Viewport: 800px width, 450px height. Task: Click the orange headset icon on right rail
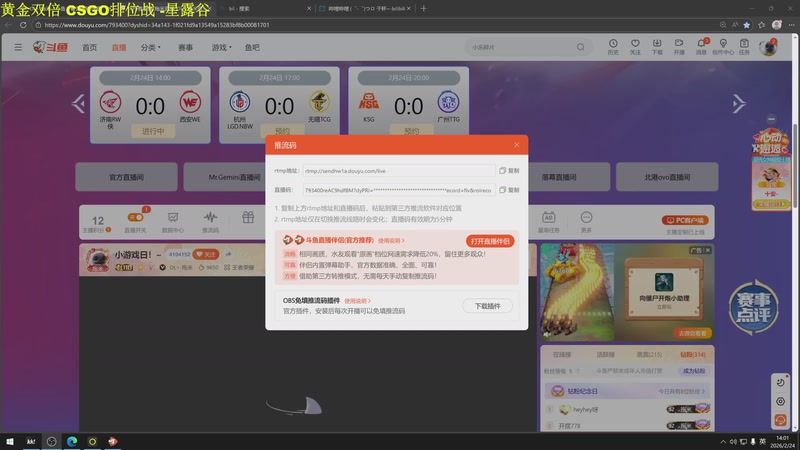click(780, 419)
